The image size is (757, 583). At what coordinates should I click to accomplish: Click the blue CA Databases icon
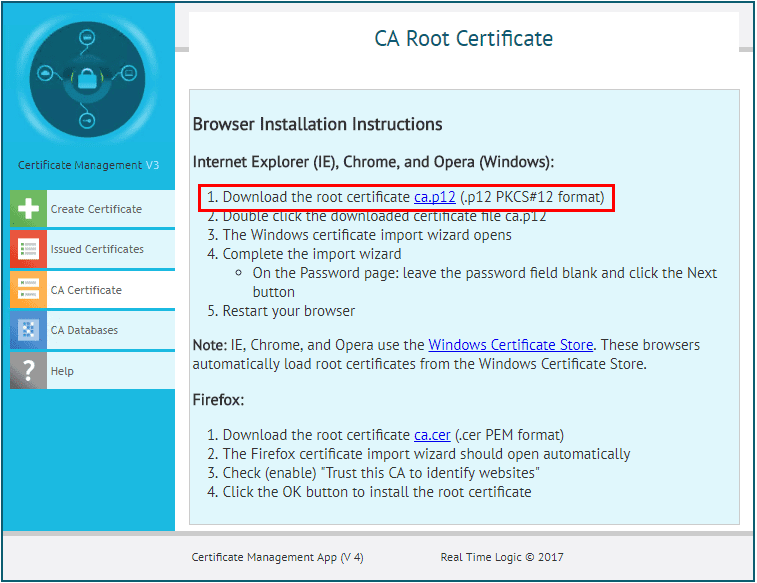(x=28, y=330)
